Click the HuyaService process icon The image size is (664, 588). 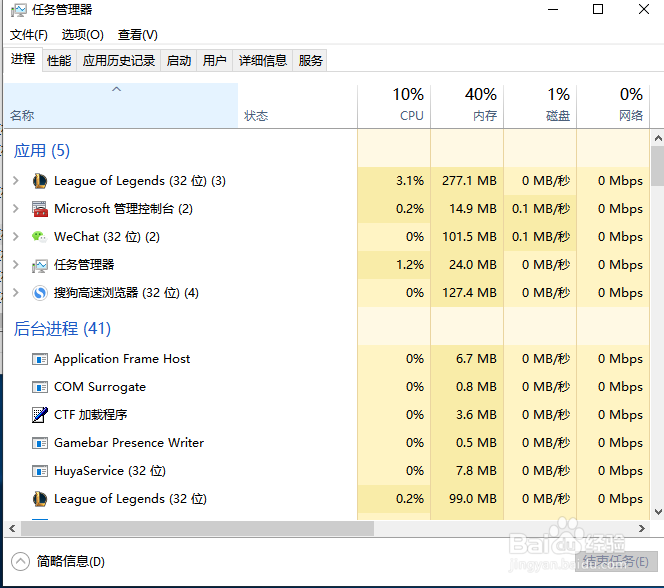pos(40,471)
